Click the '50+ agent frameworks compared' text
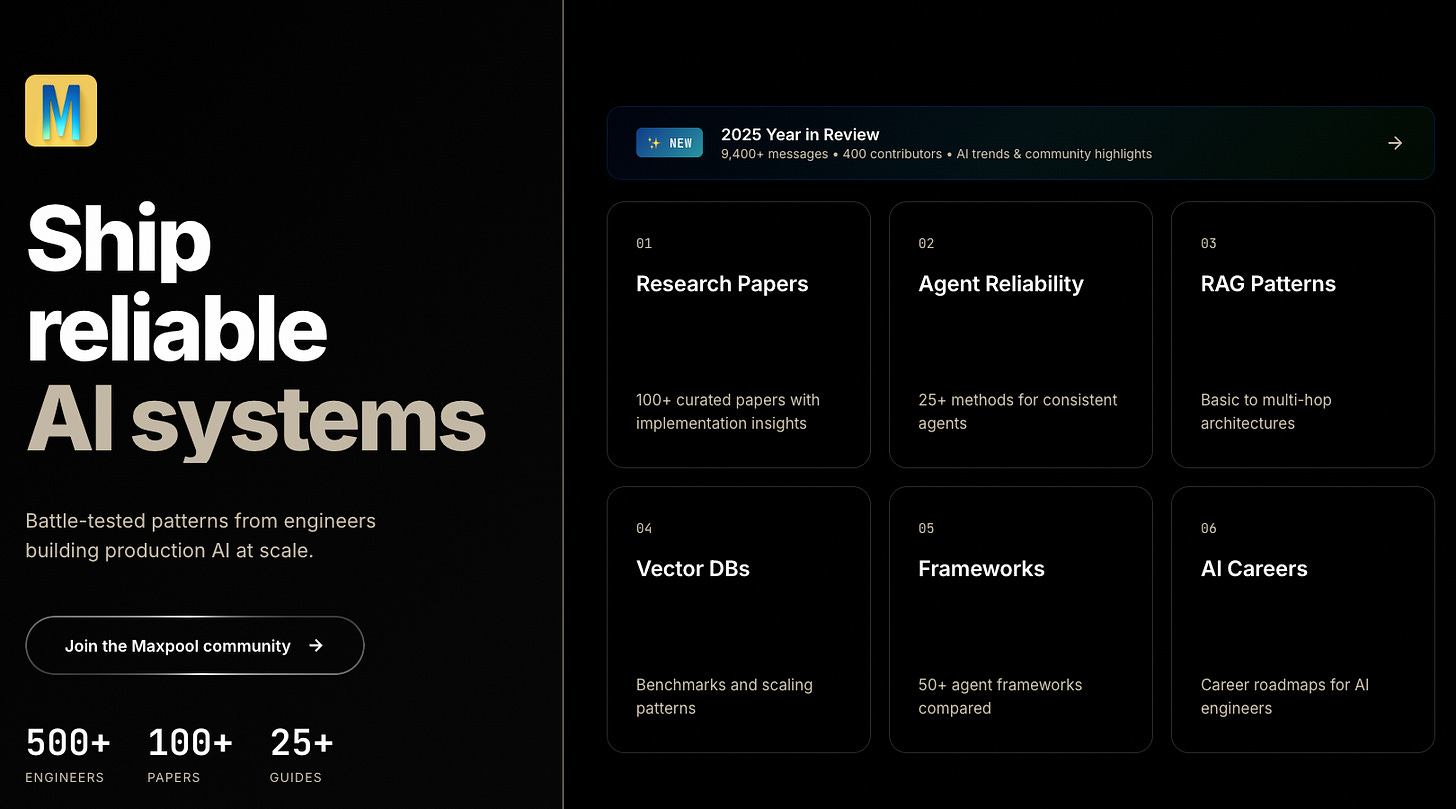The height and width of the screenshot is (809, 1456). coord(1000,697)
